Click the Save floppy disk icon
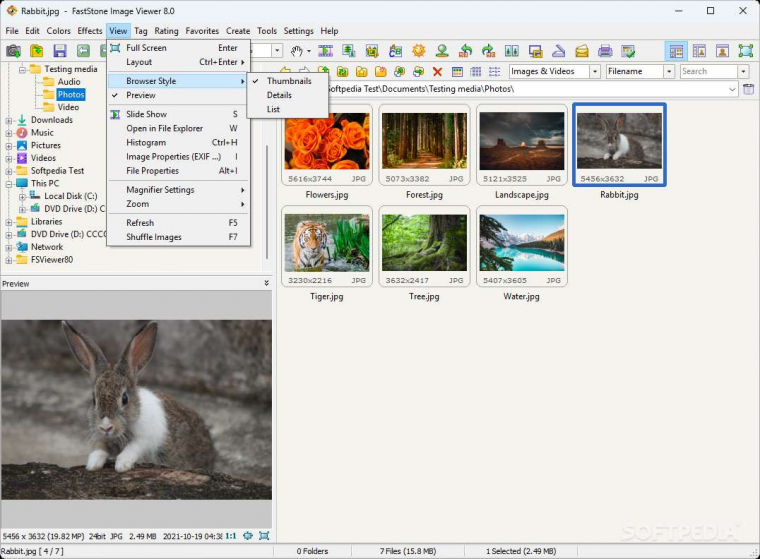 [60, 51]
